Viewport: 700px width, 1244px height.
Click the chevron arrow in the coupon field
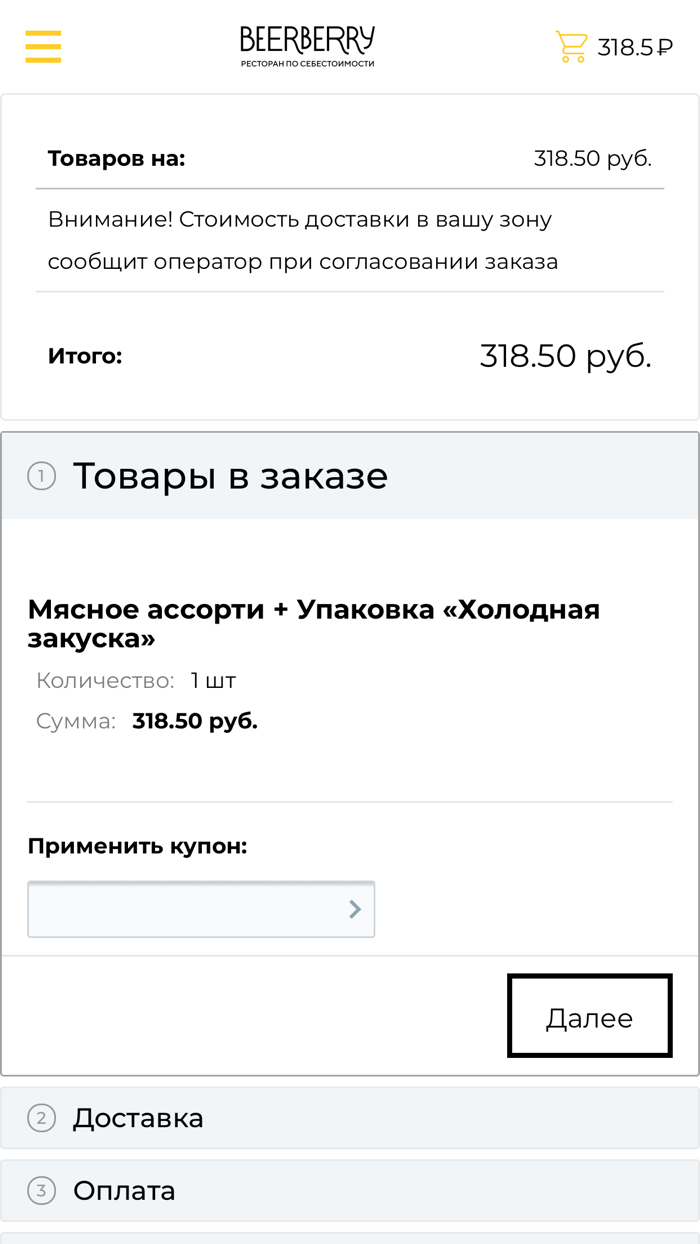tap(354, 909)
